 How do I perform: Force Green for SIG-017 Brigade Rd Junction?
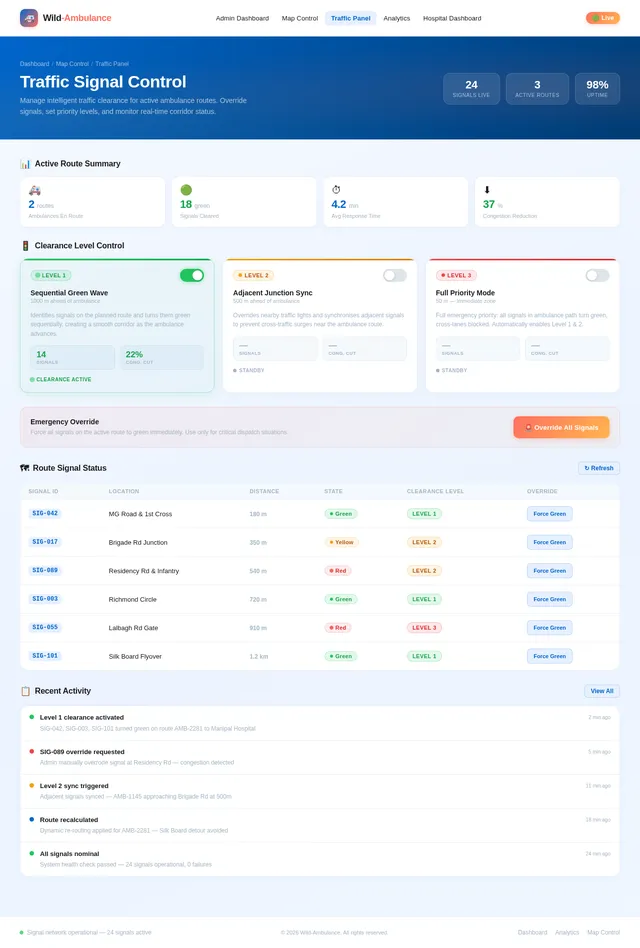point(549,542)
